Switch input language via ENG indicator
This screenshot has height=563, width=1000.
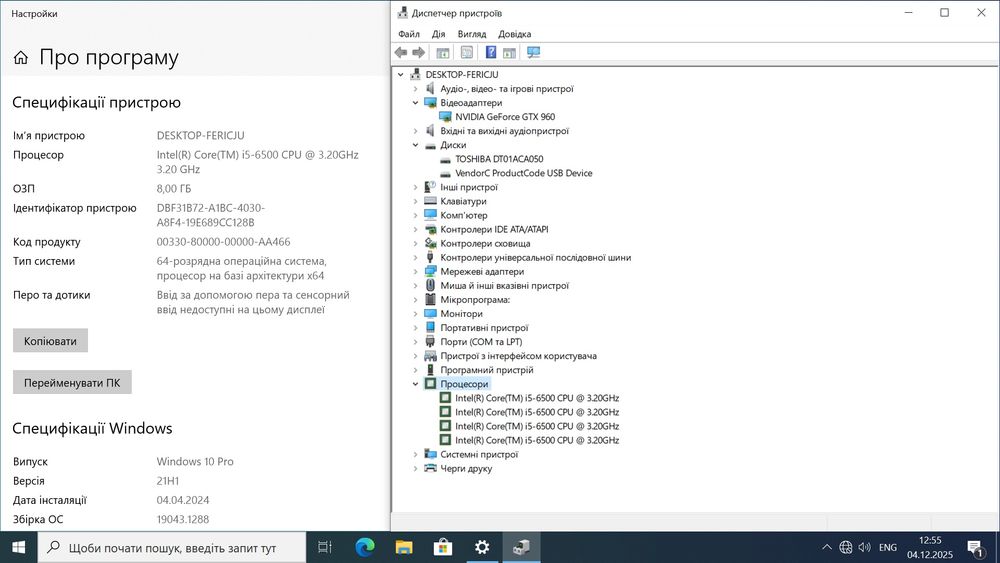click(888, 547)
